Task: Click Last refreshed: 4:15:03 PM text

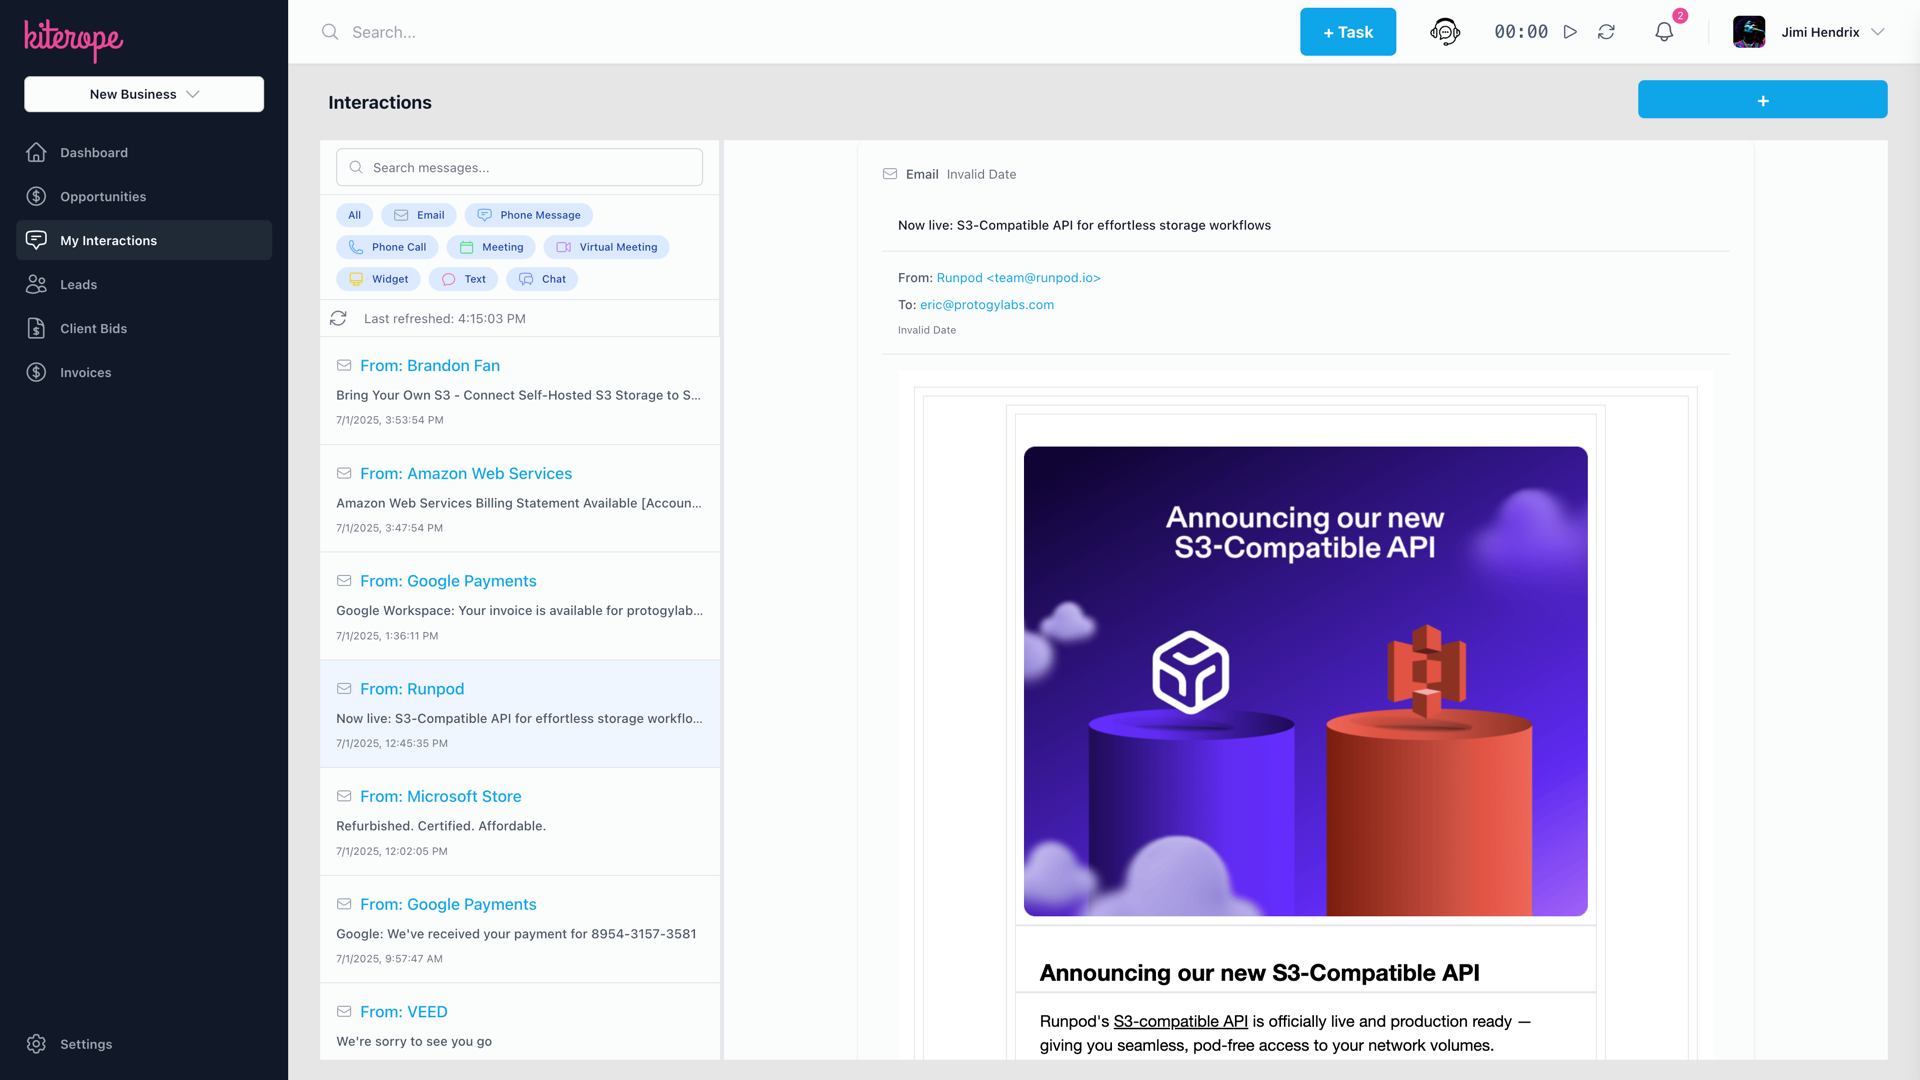Action: (445, 318)
